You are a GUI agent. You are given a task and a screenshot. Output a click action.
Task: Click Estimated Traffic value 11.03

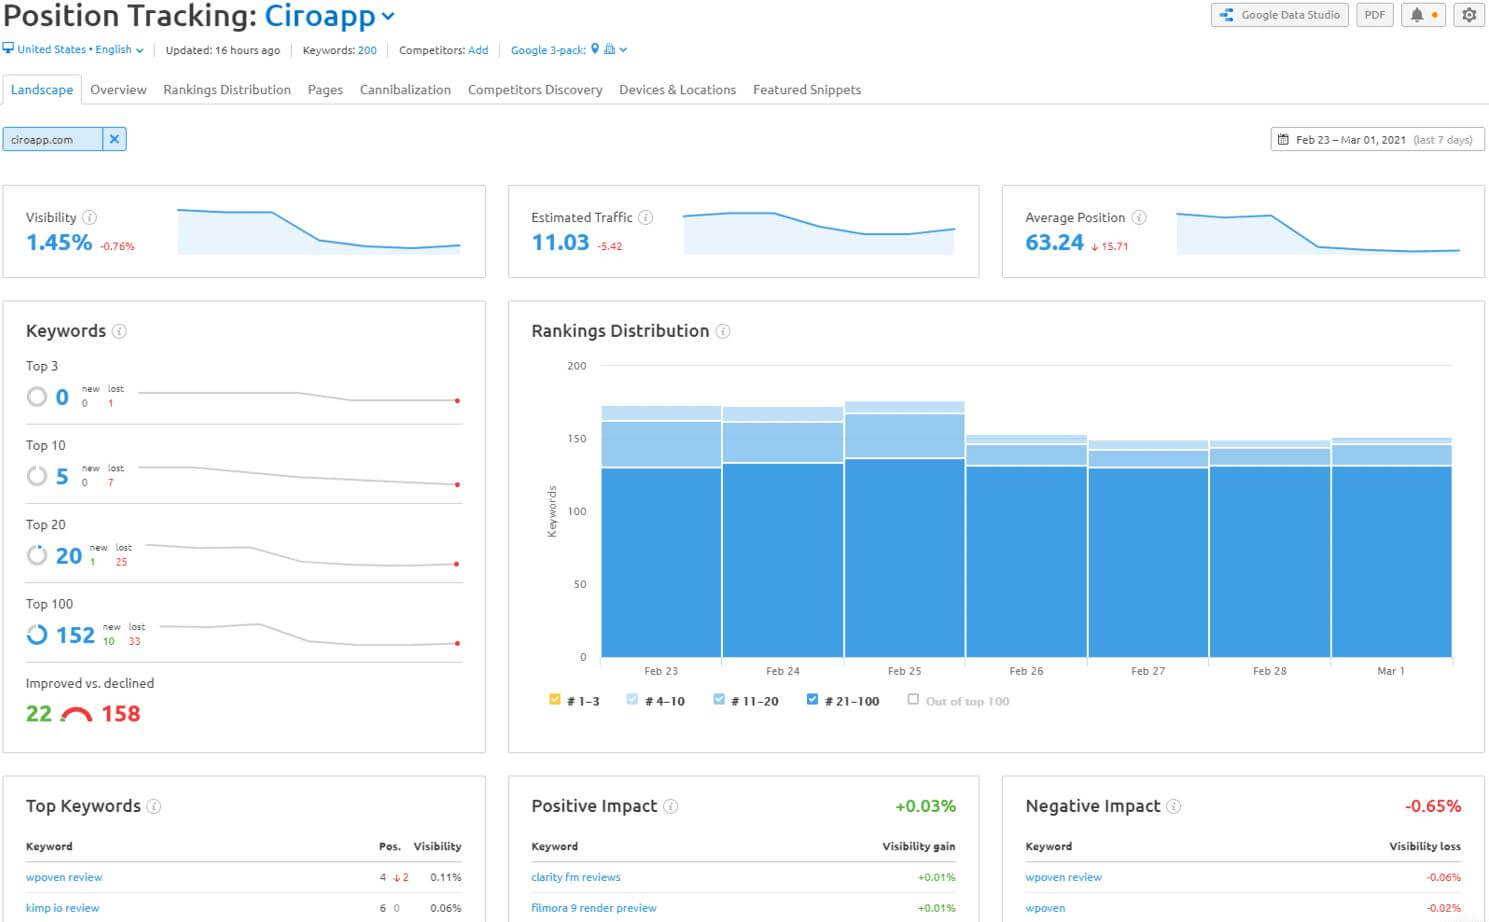click(560, 243)
